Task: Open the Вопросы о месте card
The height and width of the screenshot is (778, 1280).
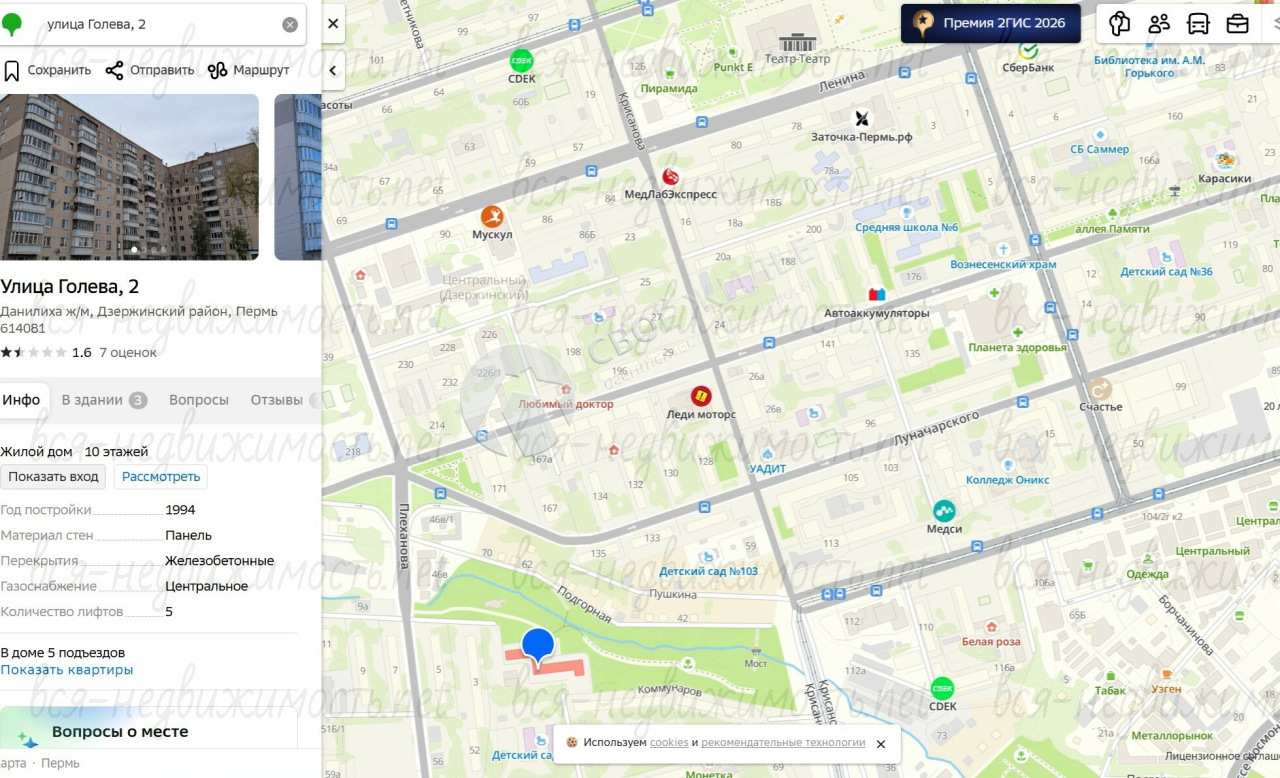Action: 149,728
